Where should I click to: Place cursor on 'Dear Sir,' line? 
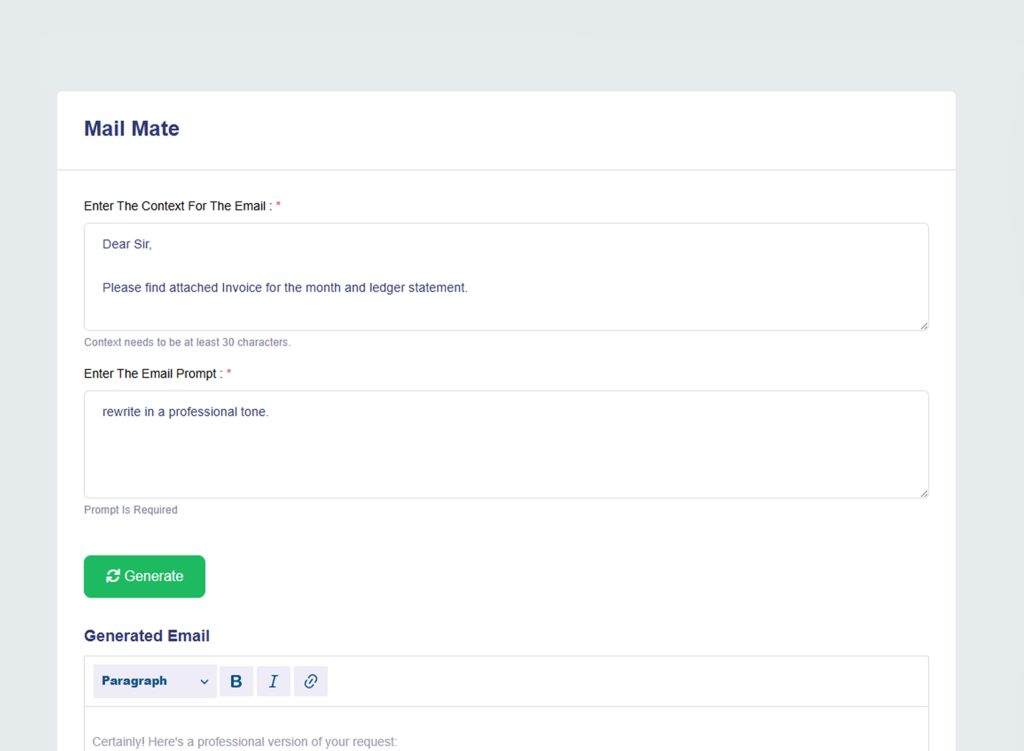127,244
